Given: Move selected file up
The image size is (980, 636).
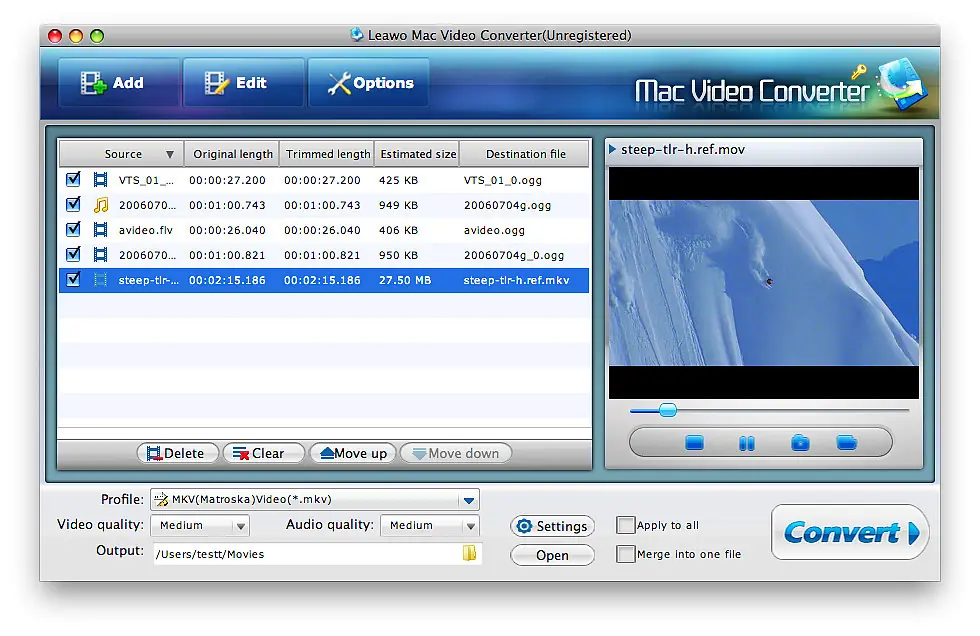Looking at the screenshot, I should click(x=353, y=453).
